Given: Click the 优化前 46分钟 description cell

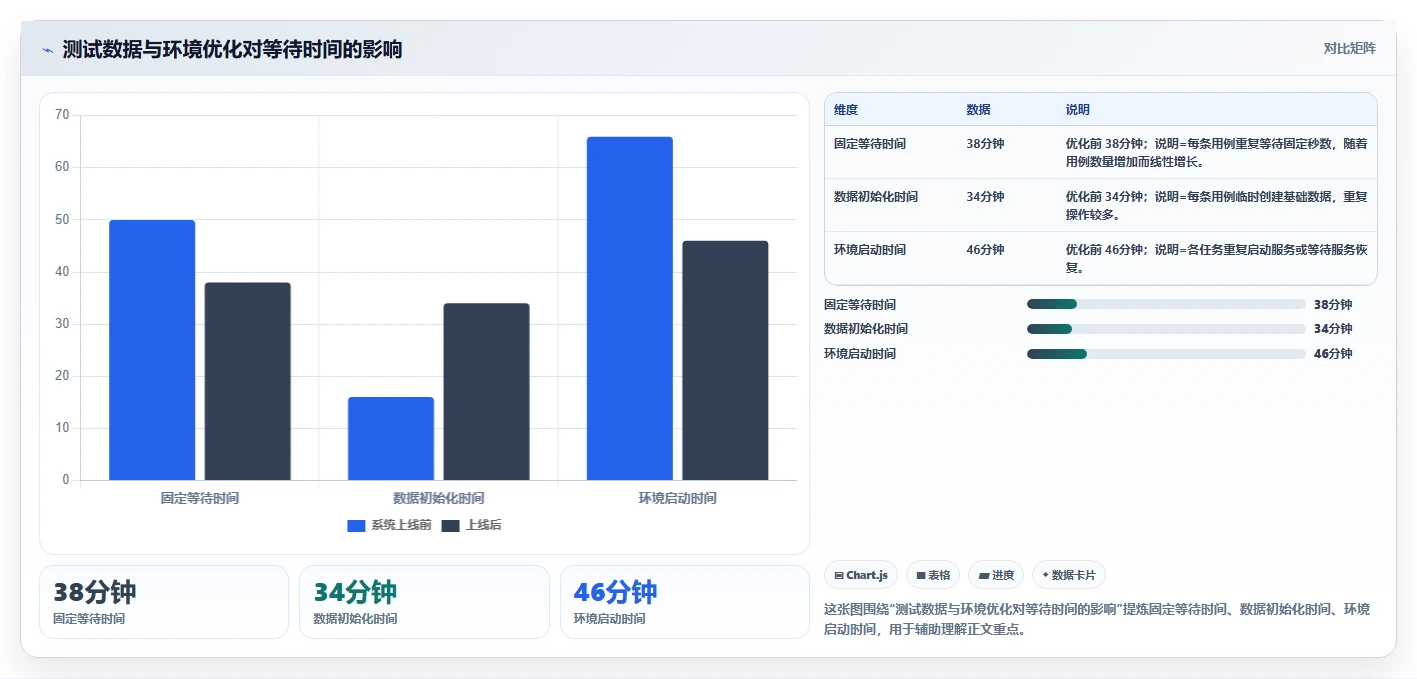Looking at the screenshot, I should tap(1216, 259).
